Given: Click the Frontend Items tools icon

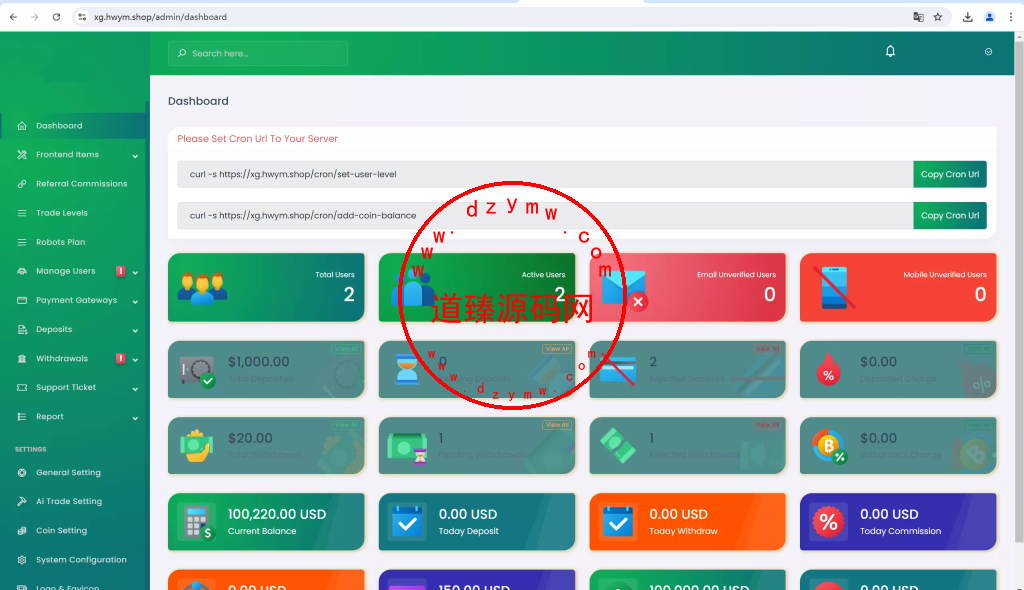Looking at the screenshot, I should click(22, 155).
